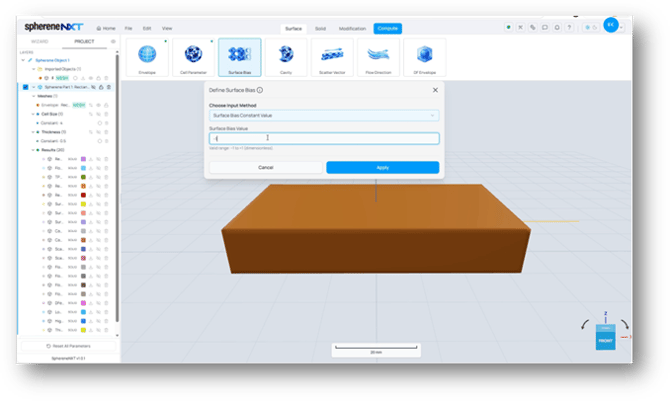The image size is (670, 401).
Task: Delete the first result in Results list
Action: coord(106,159)
